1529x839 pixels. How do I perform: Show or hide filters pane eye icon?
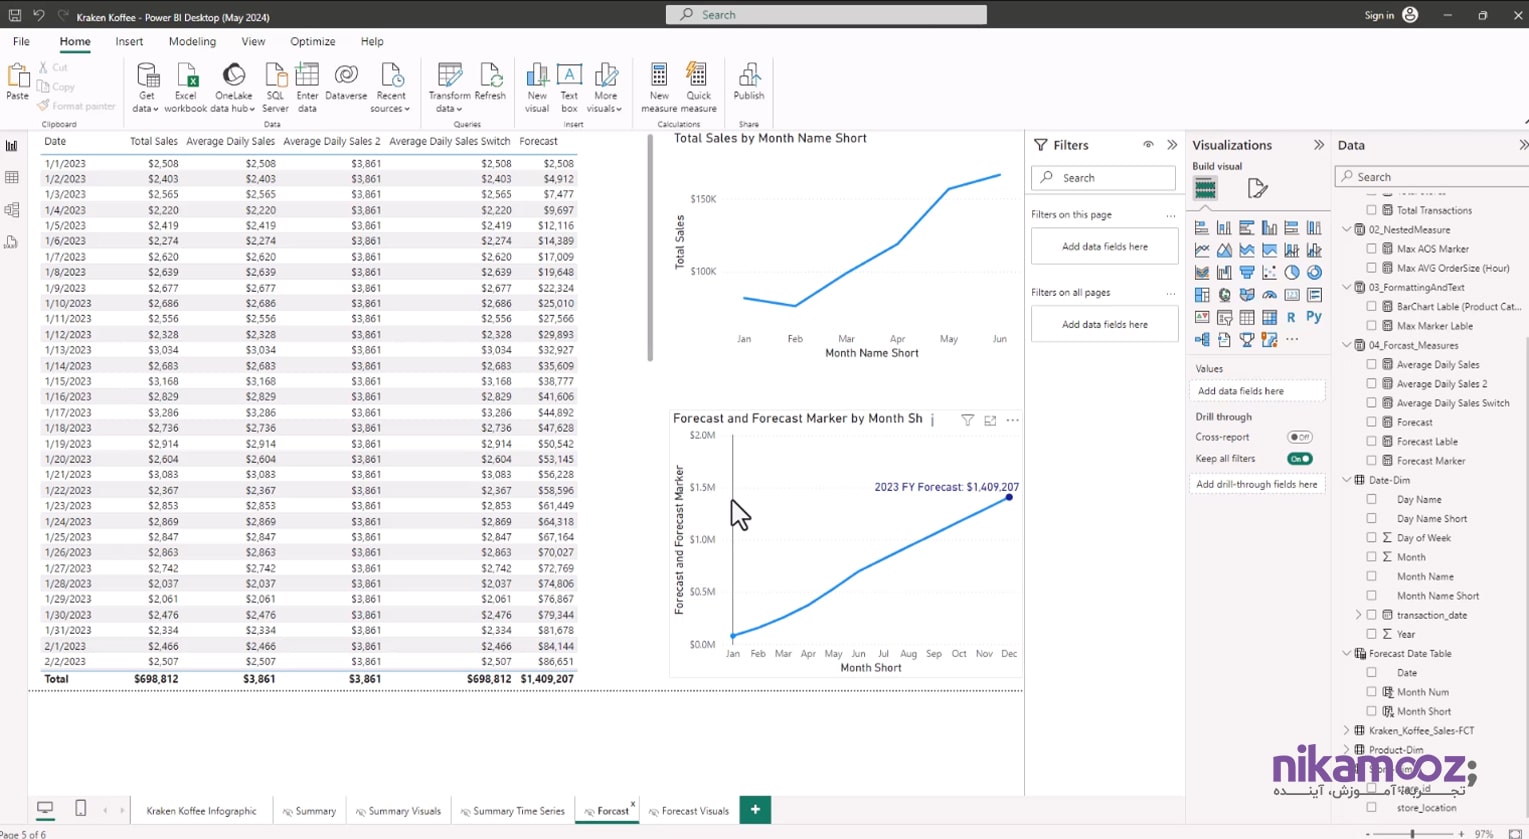1148,145
